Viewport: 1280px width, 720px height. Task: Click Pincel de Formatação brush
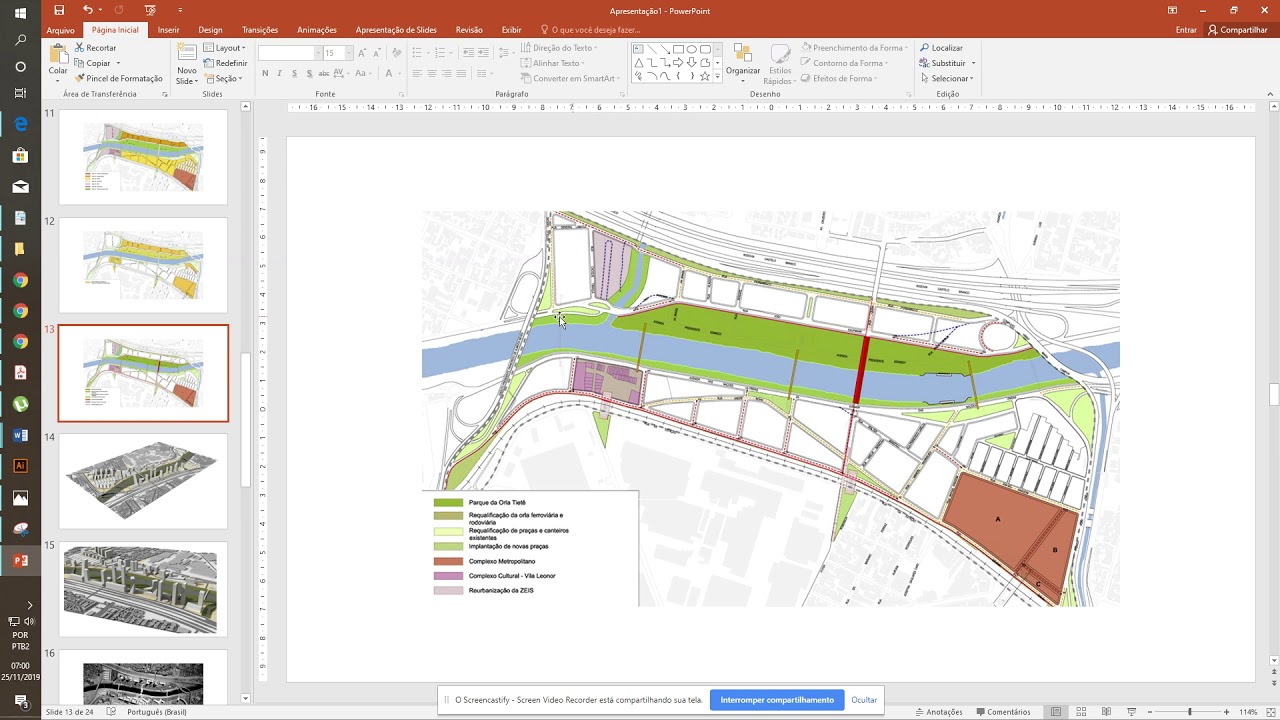(x=118, y=78)
